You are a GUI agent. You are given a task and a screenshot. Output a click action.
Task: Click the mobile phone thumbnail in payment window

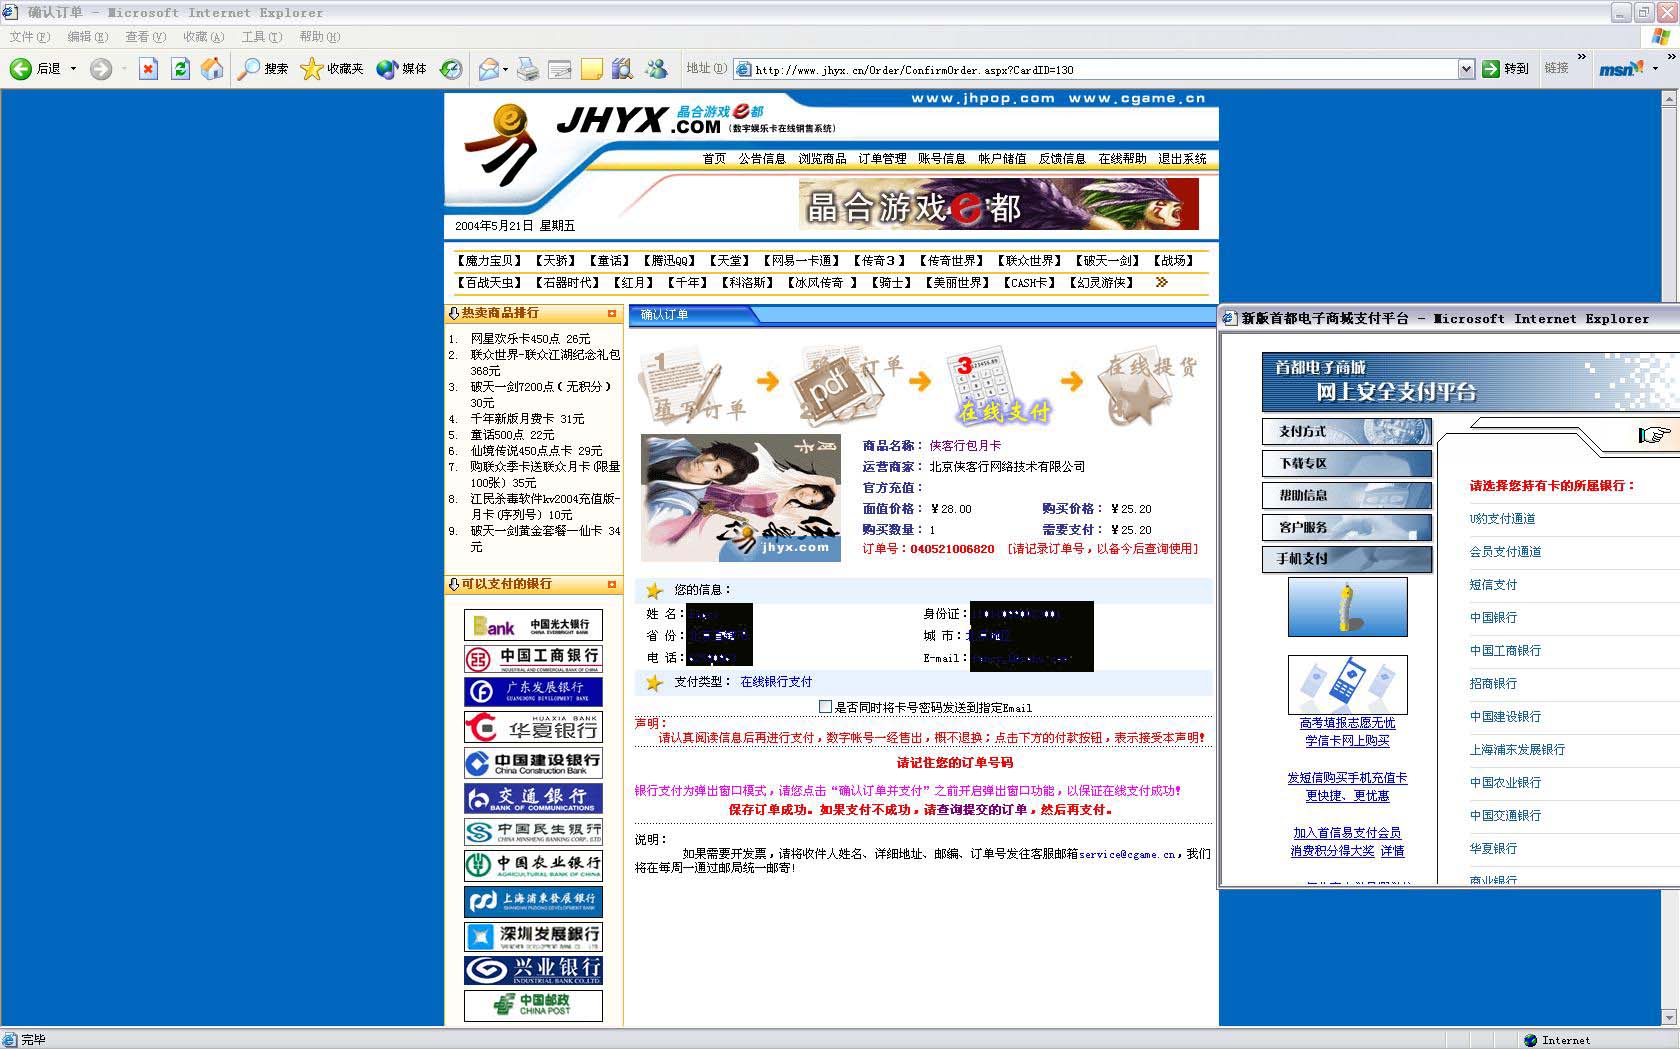click(x=1347, y=685)
